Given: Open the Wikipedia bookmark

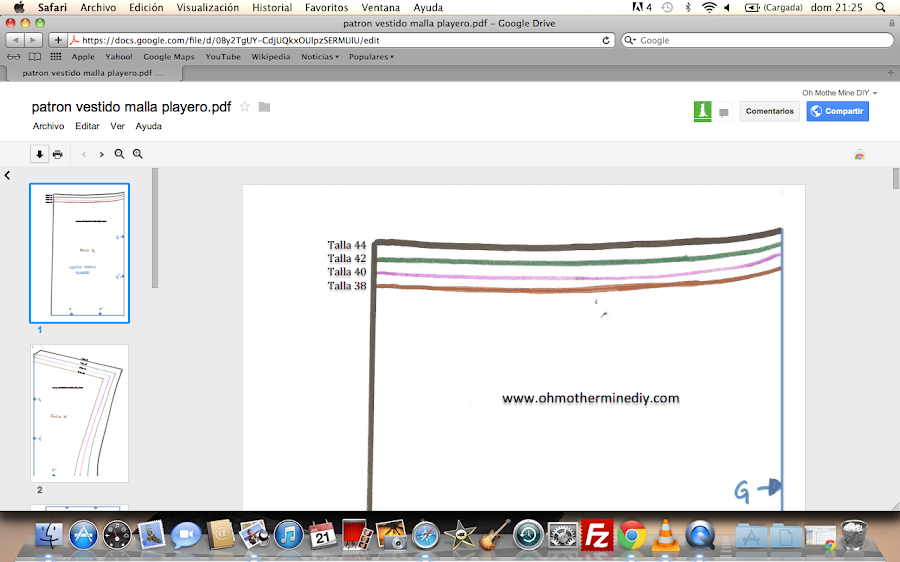Looking at the screenshot, I should click(271, 57).
